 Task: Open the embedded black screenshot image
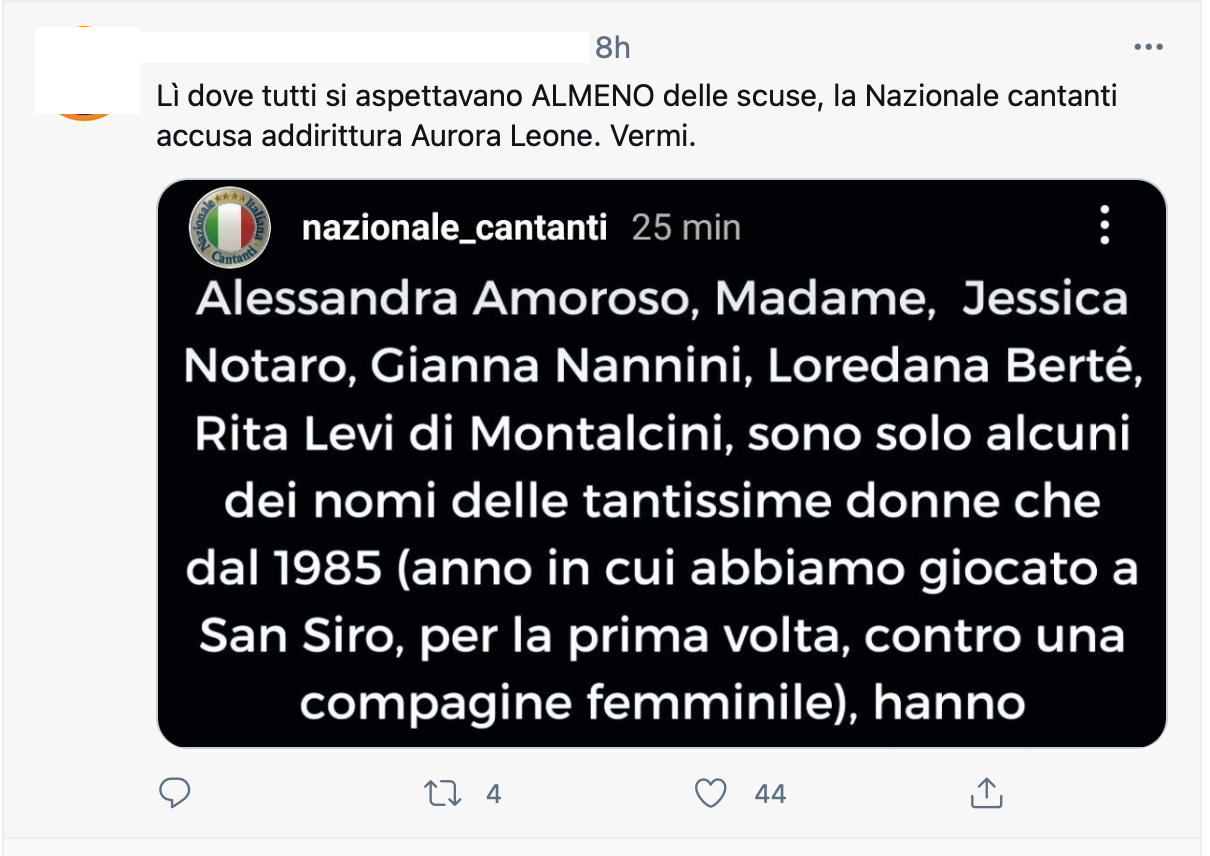pyautogui.click(x=662, y=500)
